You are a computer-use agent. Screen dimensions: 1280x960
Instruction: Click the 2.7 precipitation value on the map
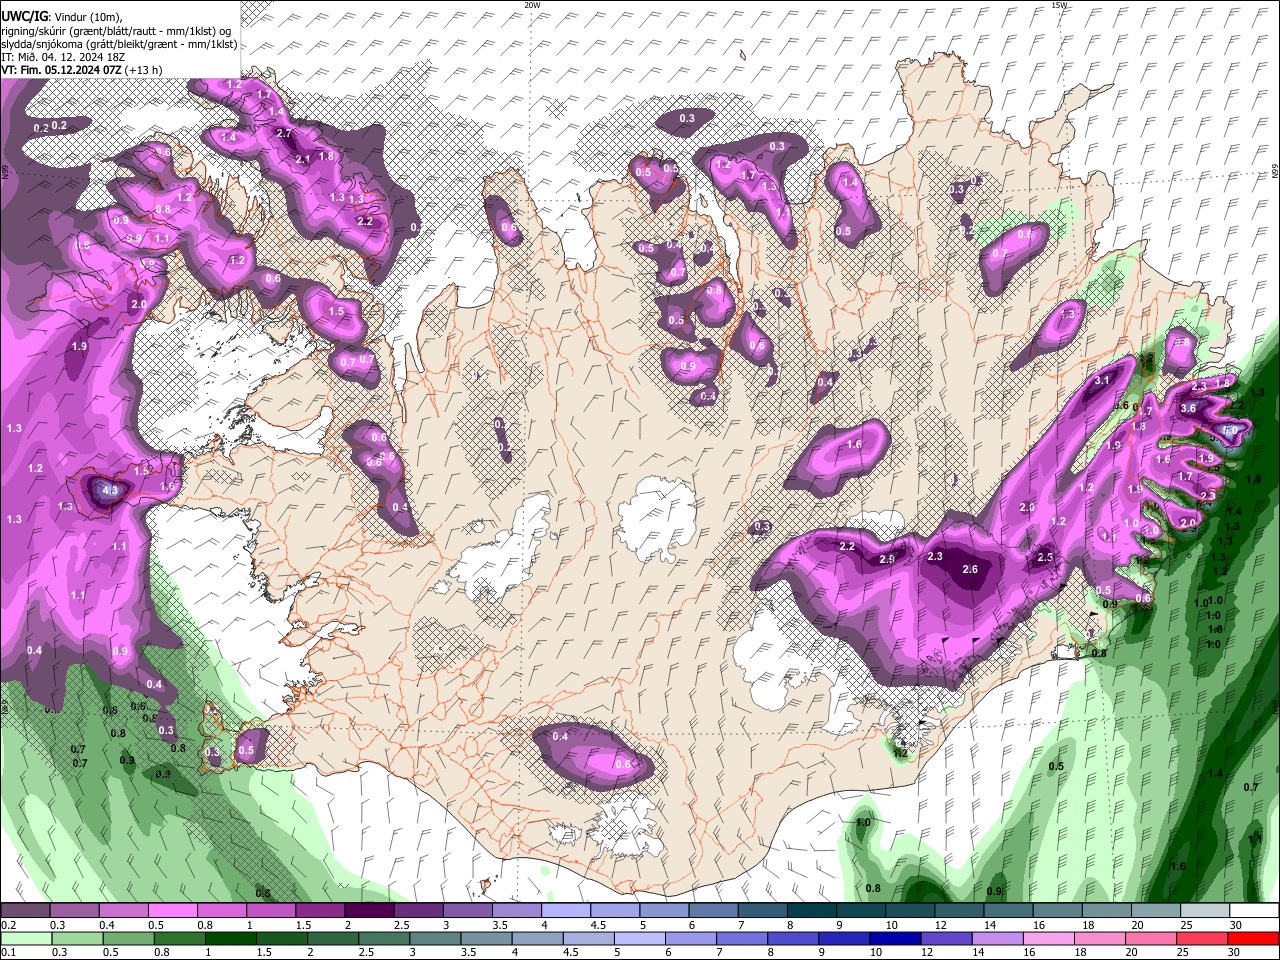(x=283, y=133)
